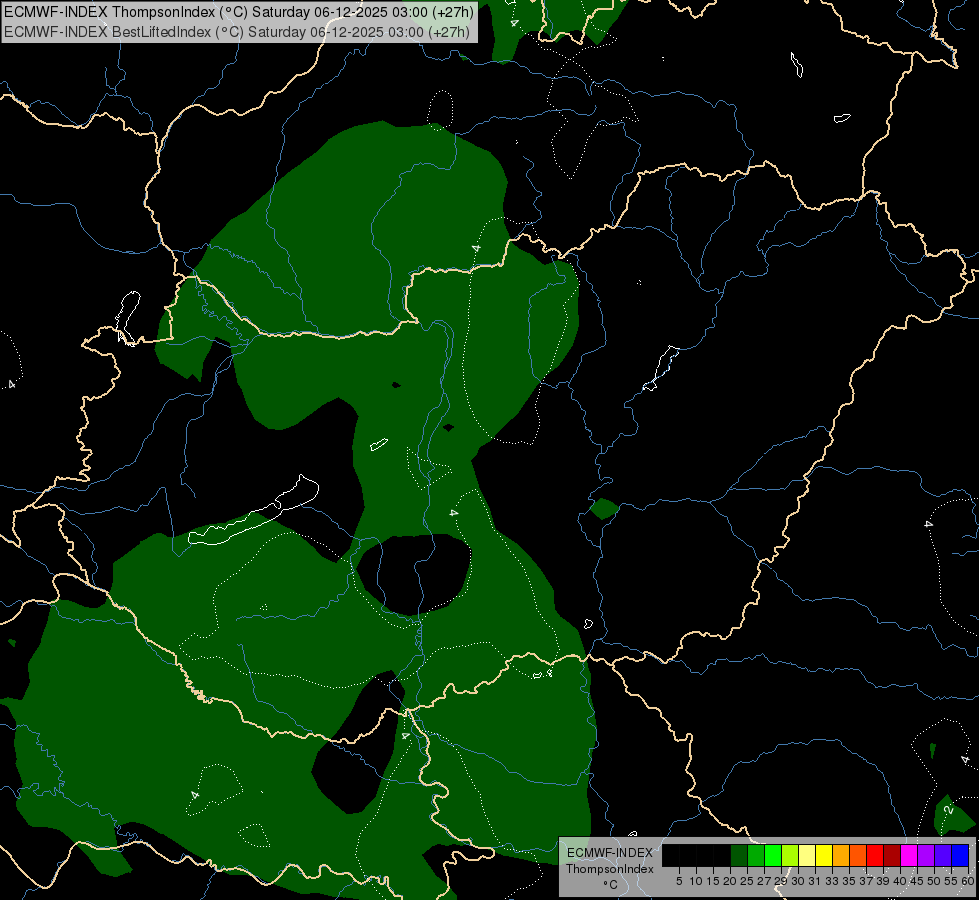Image resolution: width=979 pixels, height=900 pixels.
Task: Click the ThompsonIndex title line at top
Action: click(x=239, y=12)
